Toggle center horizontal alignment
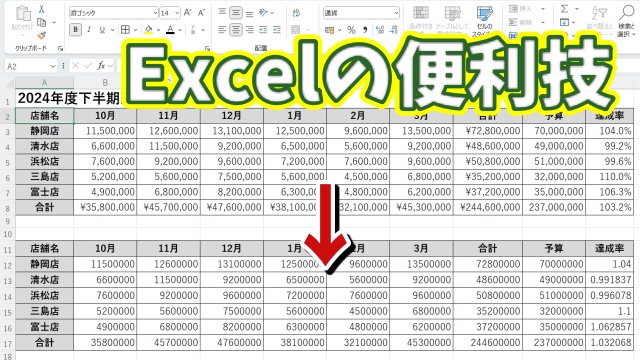Screen dimensions: 640x360 pos(236,30)
